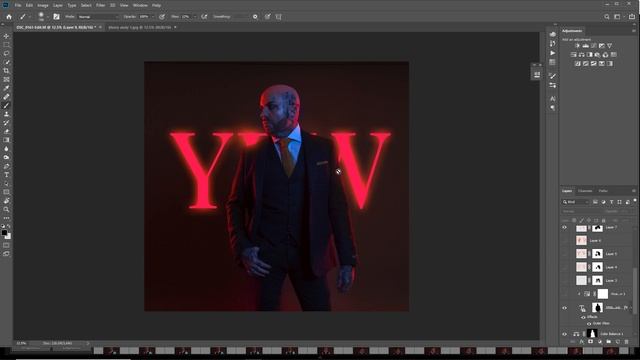Create new group folder icon

pos(609,342)
